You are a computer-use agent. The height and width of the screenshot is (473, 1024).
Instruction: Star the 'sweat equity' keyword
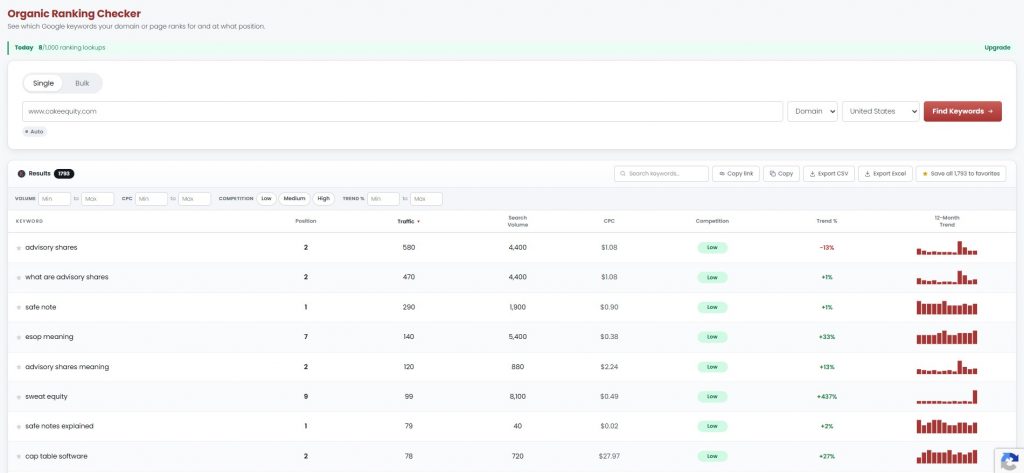[x=18, y=397]
